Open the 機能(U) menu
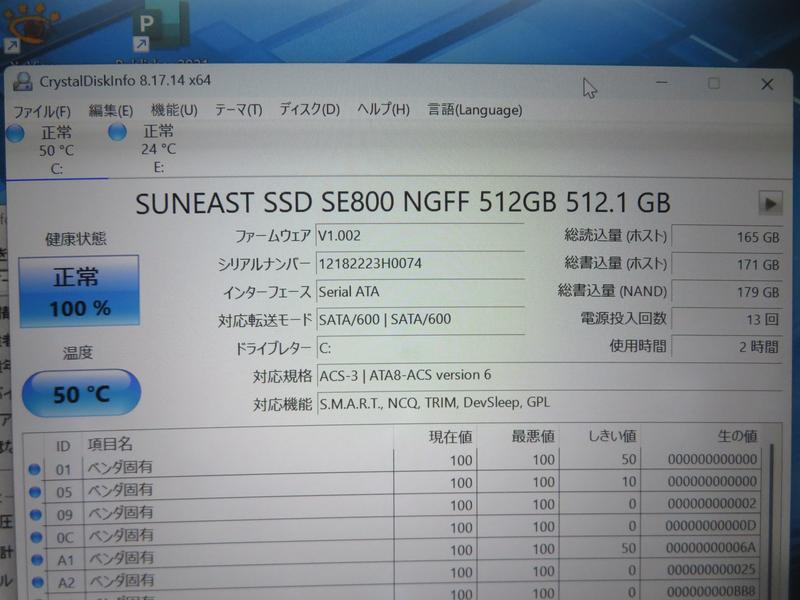The height and width of the screenshot is (600, 800). pos(174,110)
